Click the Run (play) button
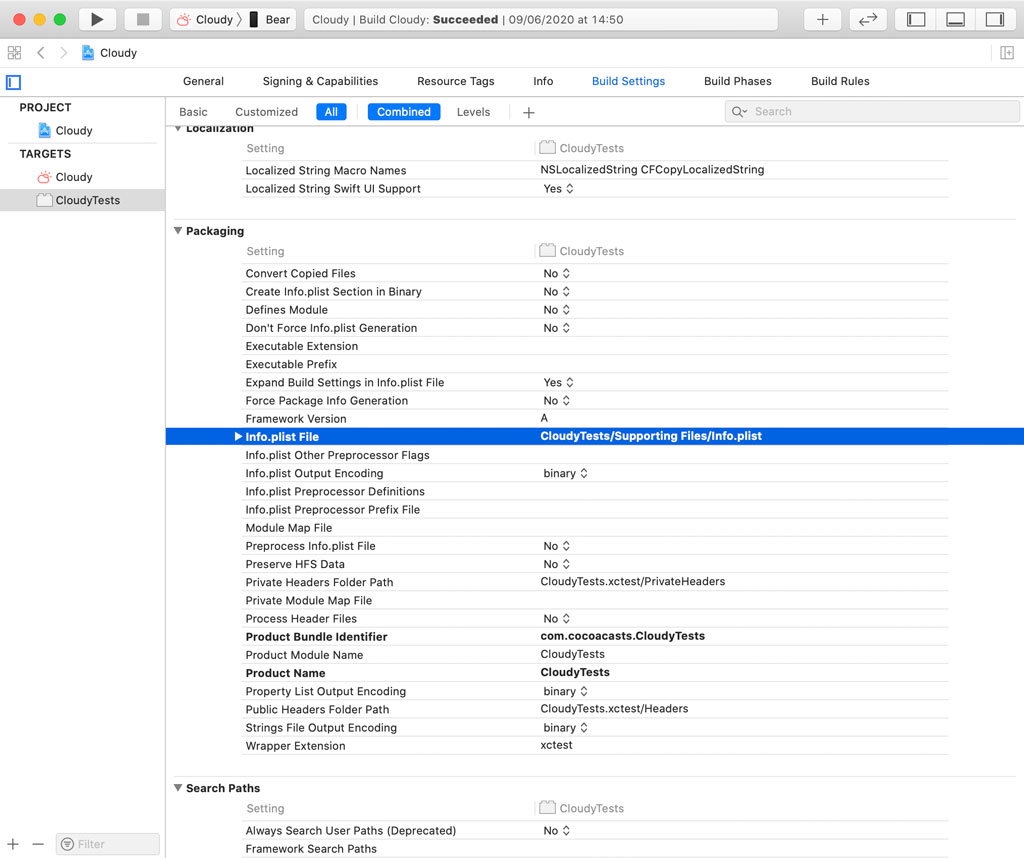The image size is (1024, 858). (x=96, y=19)
